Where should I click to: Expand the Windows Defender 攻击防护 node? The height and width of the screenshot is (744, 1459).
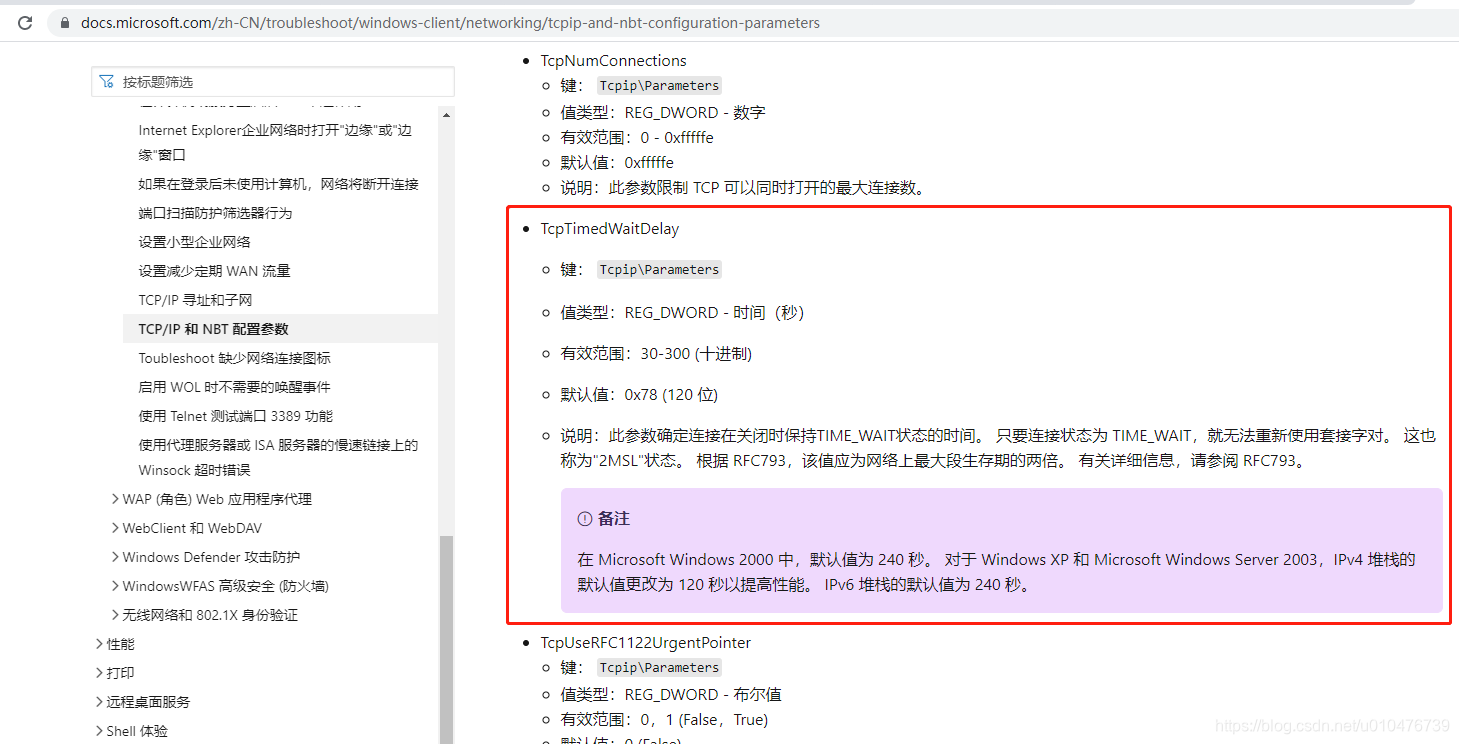coord(114,557)
